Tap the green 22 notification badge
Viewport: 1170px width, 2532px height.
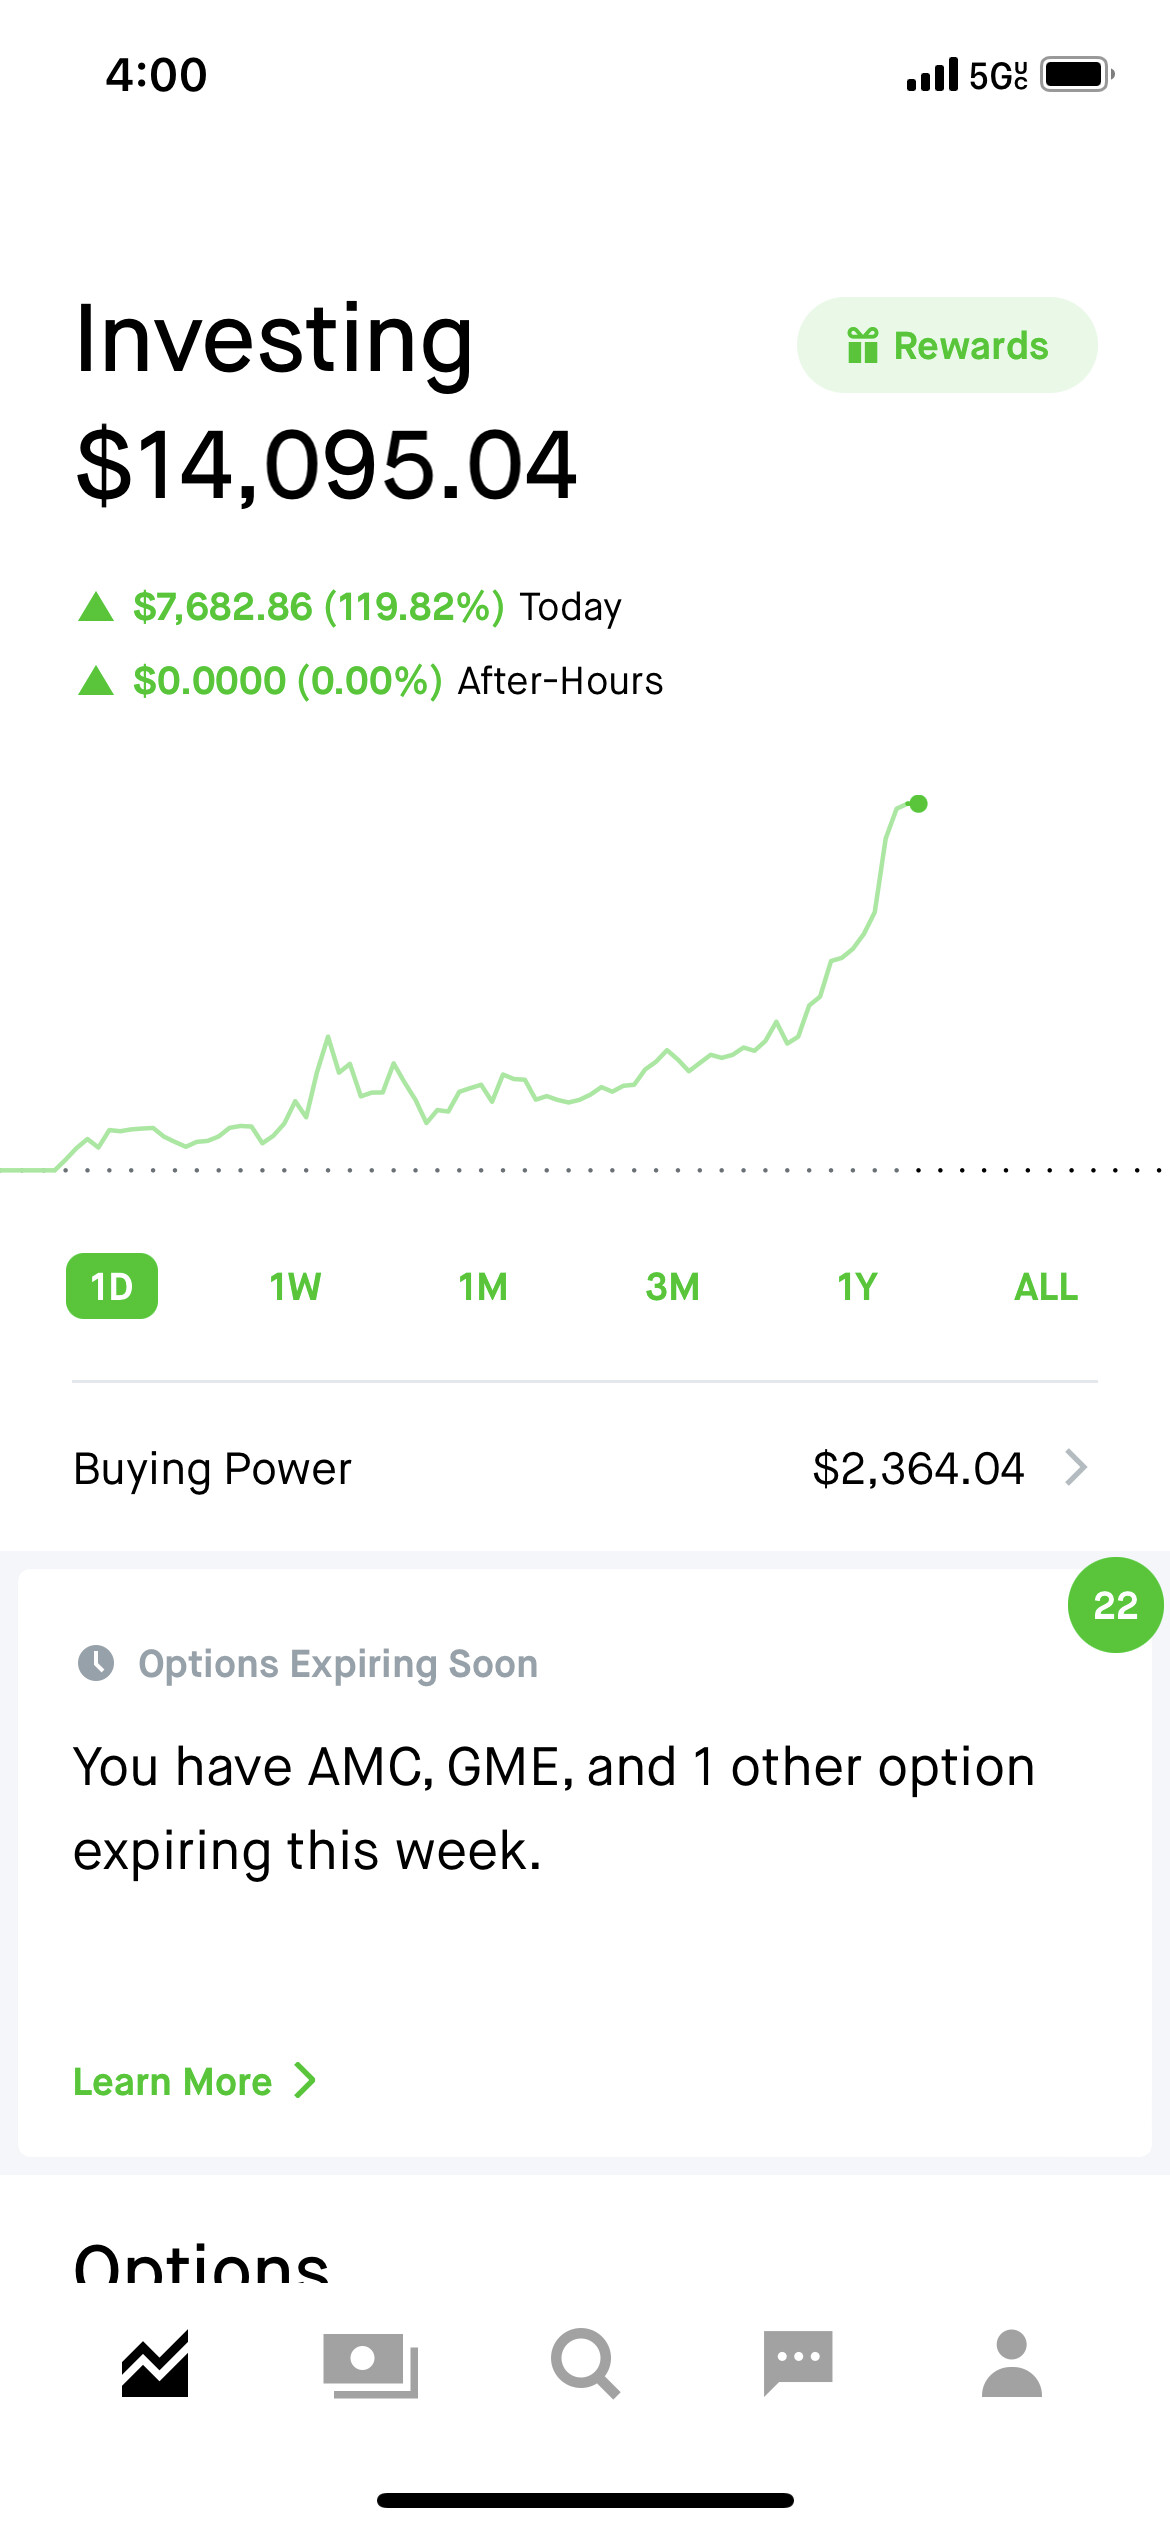[1116, 1605]
